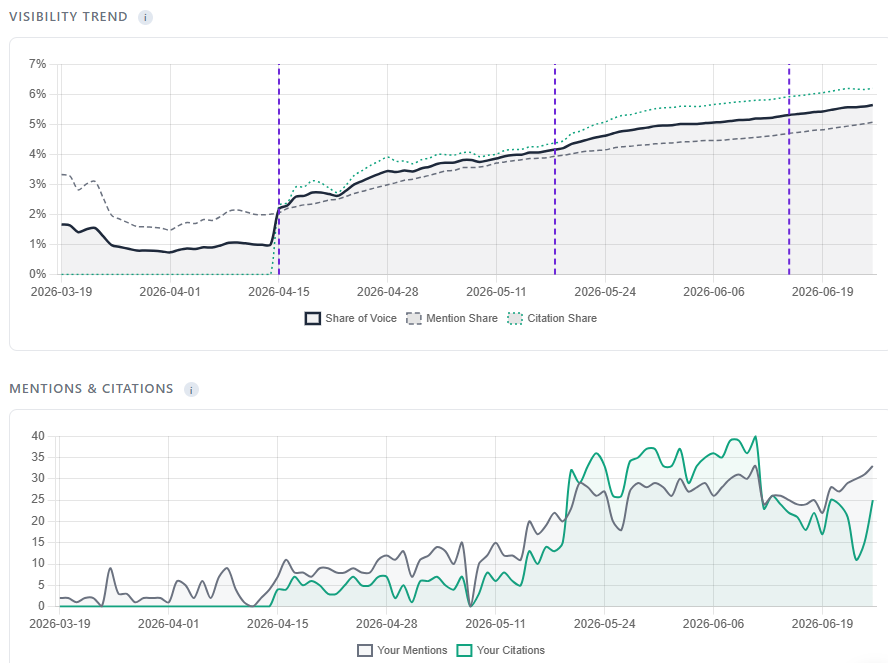Screen dimensions: 888x669
Task: Click the Mentions & Citations heading
Action: click(91, 389)
